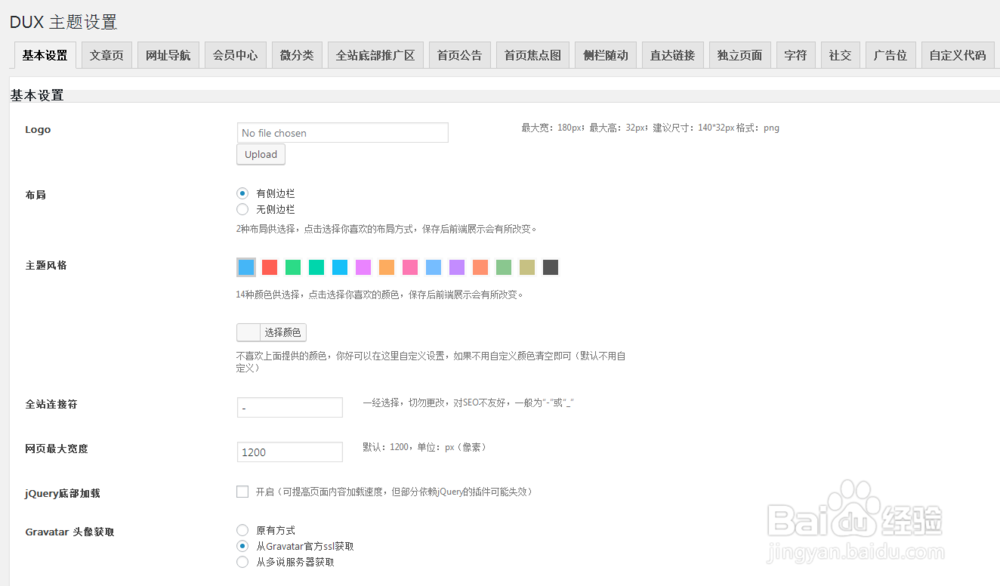
Task: Open the 自定义代码 tab
Action: tap(956, 55)
